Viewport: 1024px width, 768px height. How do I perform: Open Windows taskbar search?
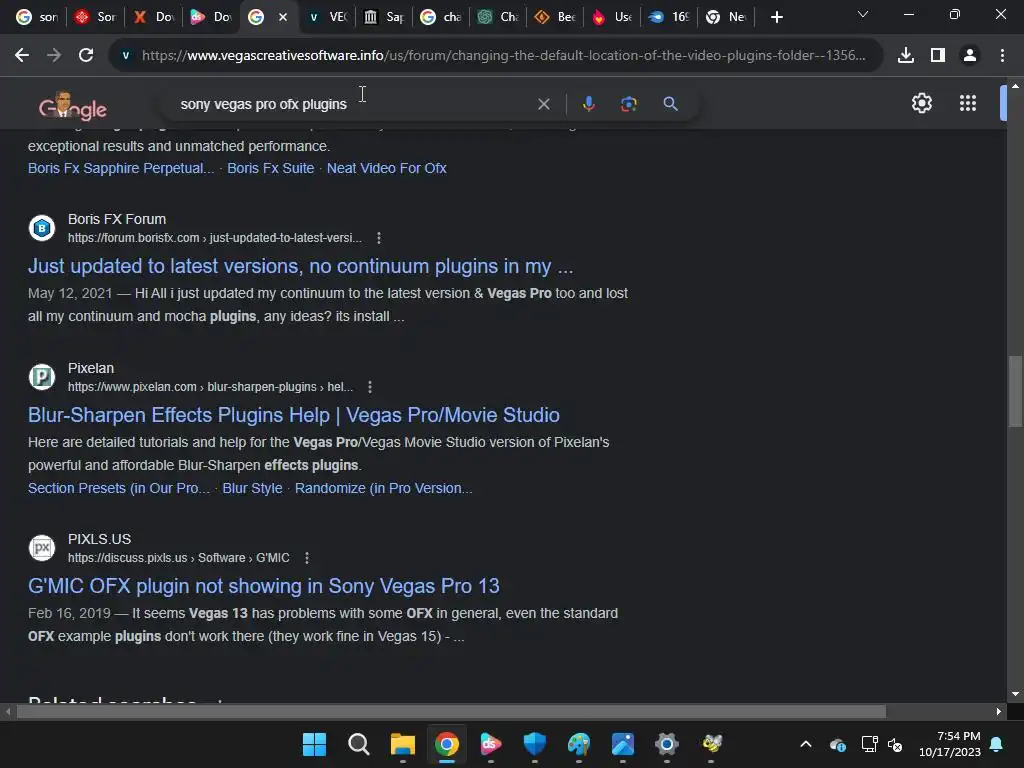[358, 744]
